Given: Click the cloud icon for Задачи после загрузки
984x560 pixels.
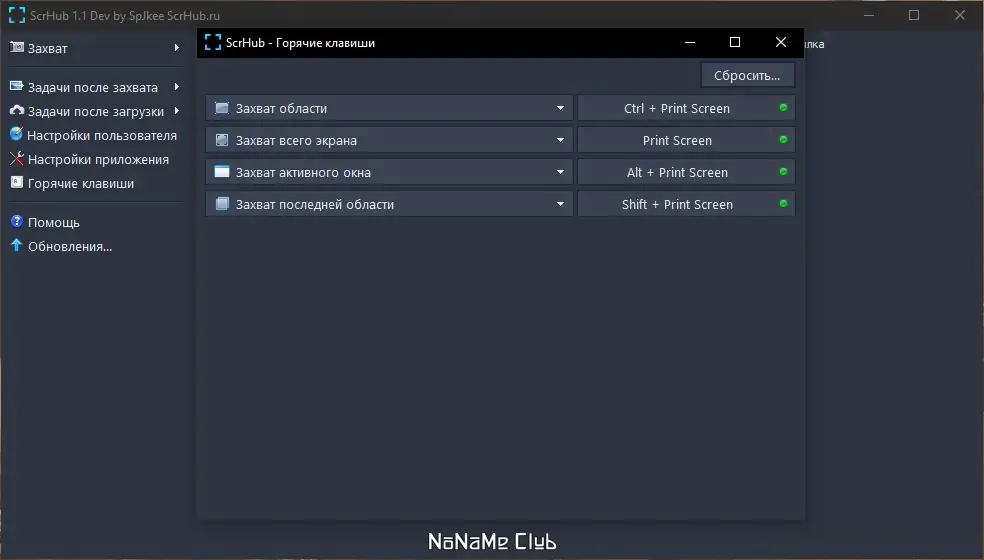Looking at the screenshot, I should pos(17,110).
